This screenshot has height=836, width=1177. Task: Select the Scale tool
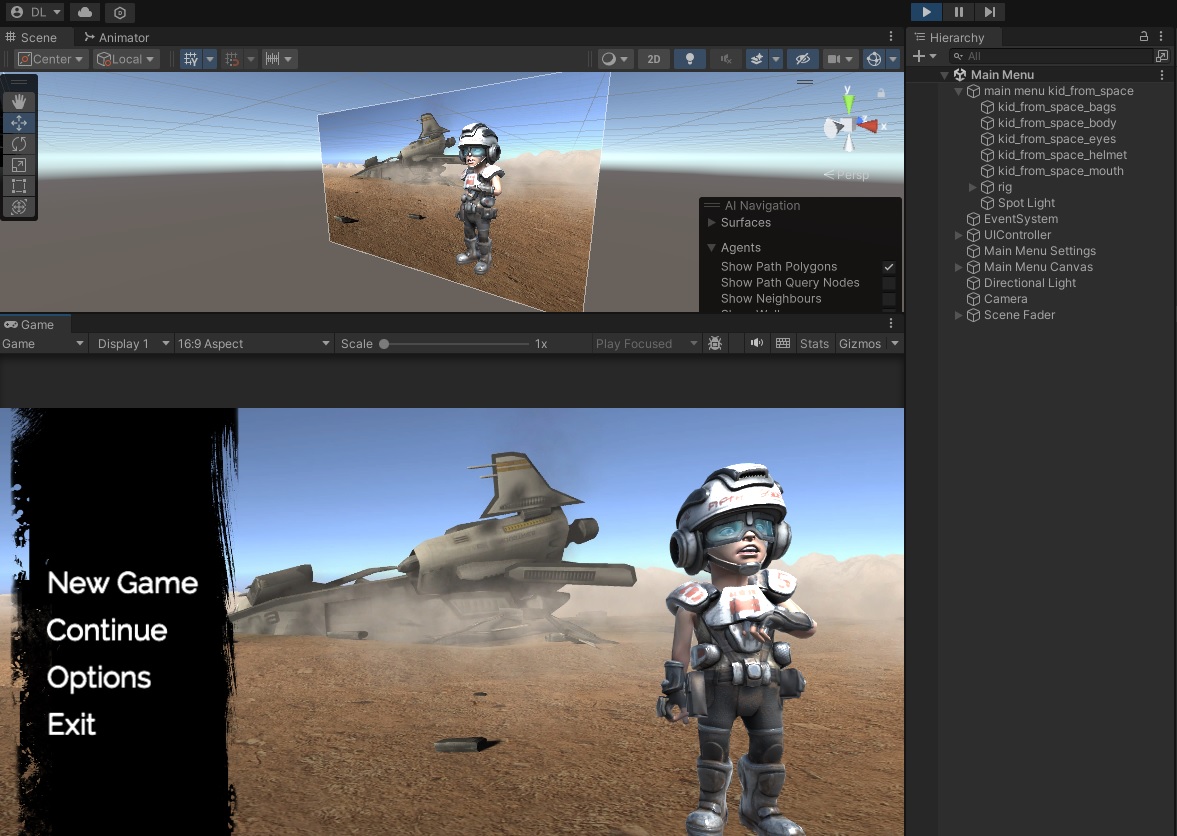(18, 164)
